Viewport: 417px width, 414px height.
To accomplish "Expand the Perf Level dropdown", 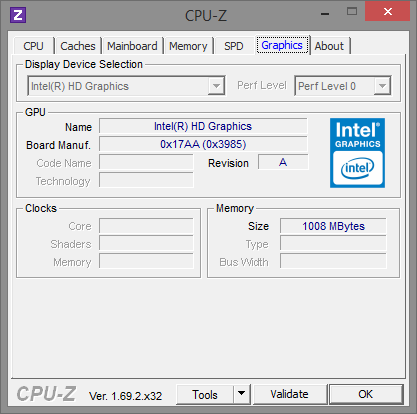I will [x=343, y=86].
